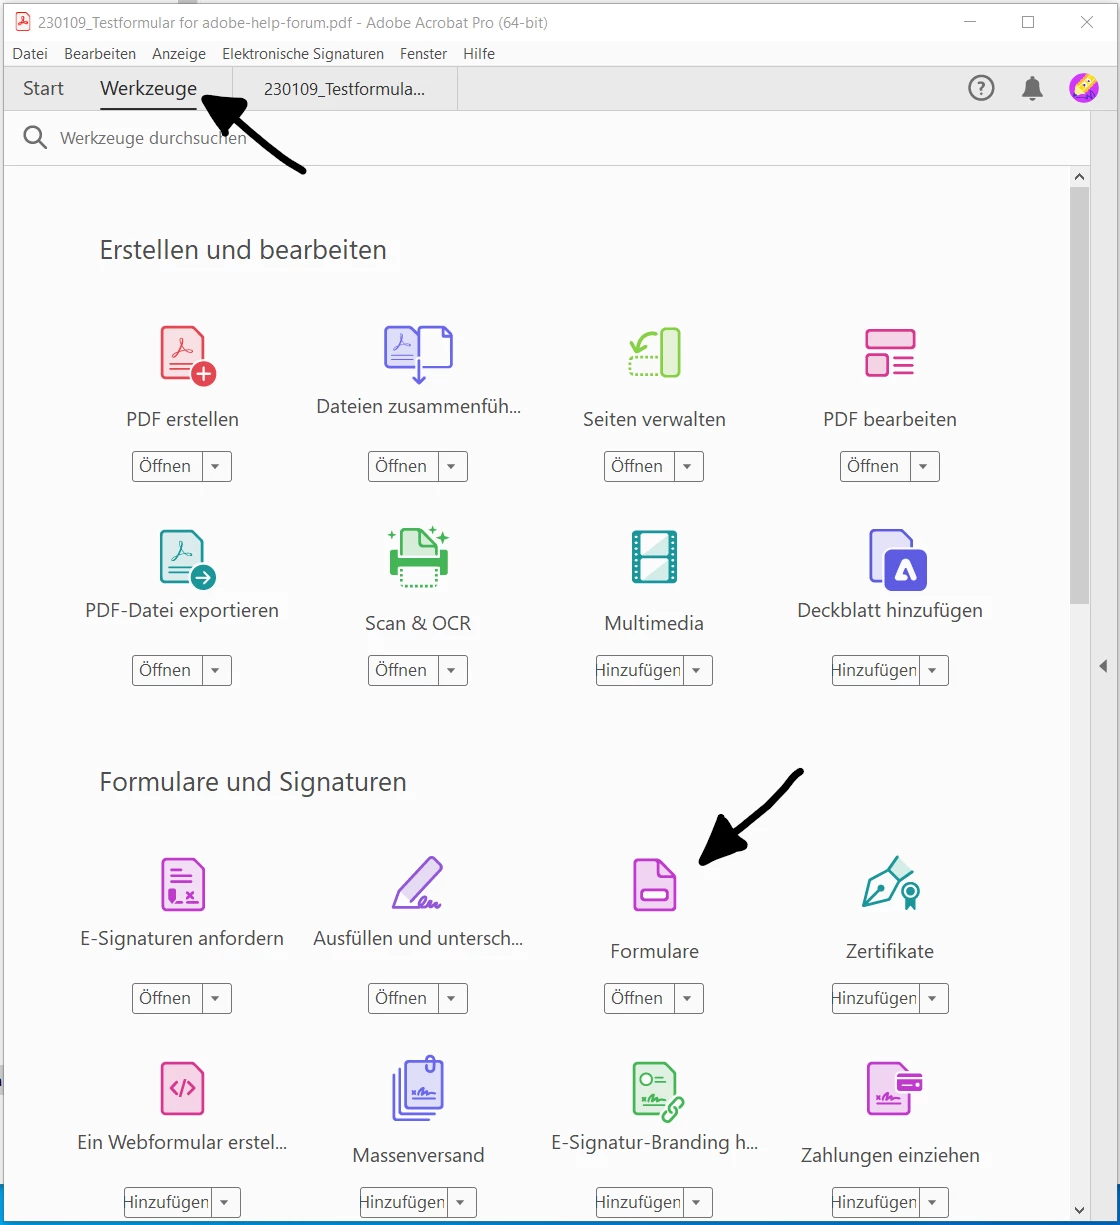Viewport: 1120px width, 1225px height.
Task: Open the PDF erstellen tool icon
Action: click(x=188, y=356)
